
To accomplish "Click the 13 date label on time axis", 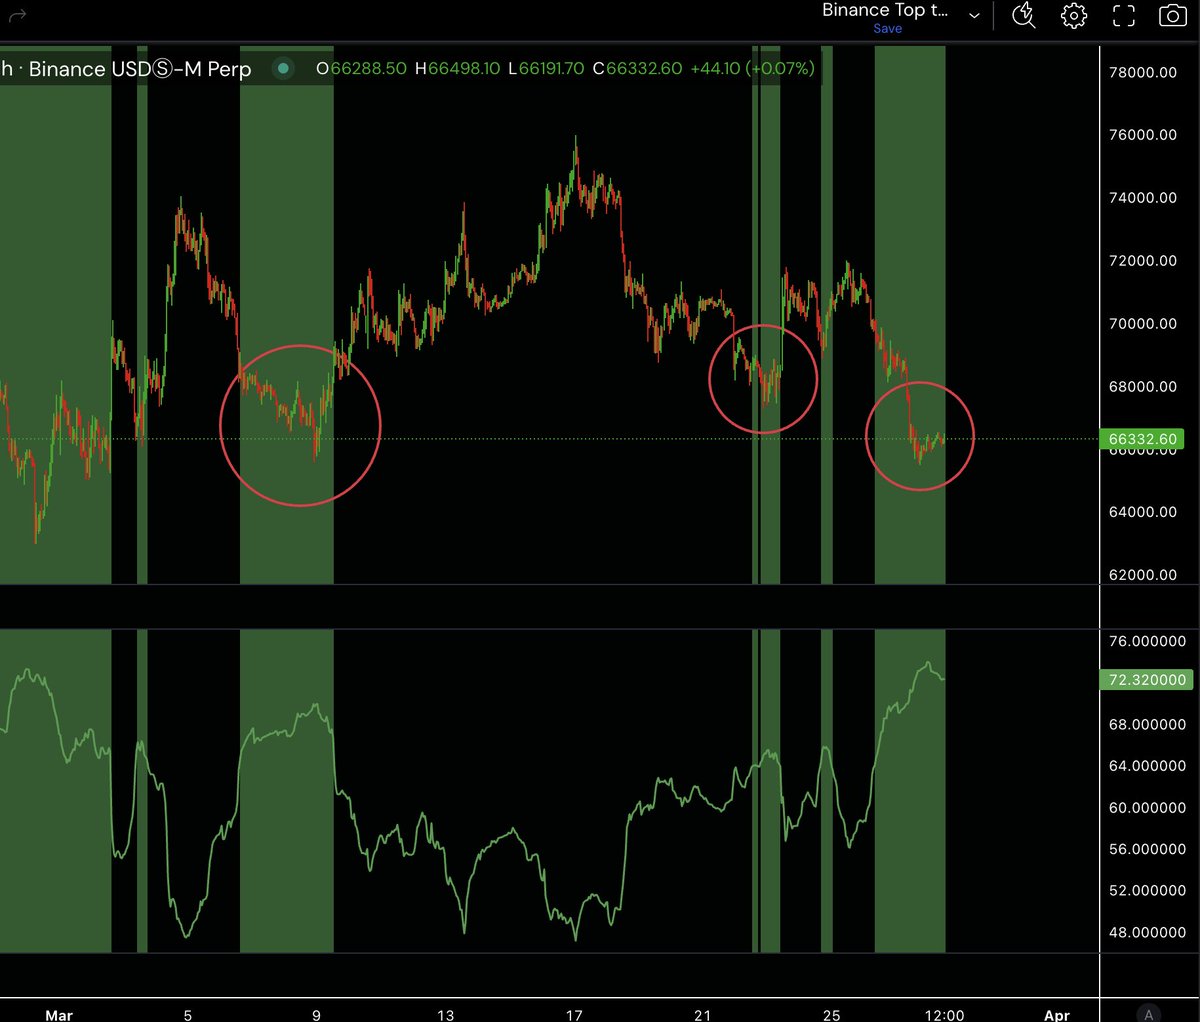I will (445, 1015).
